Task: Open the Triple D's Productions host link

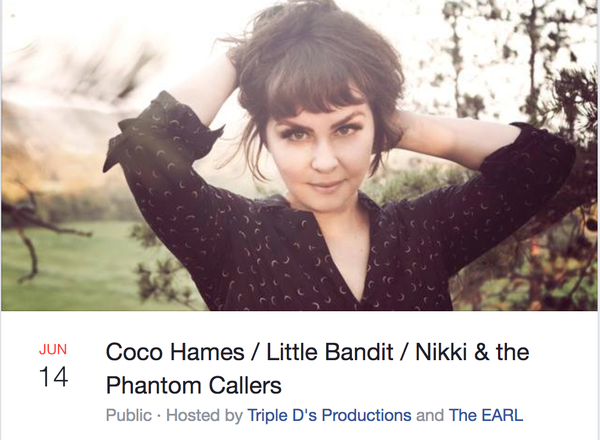Action: pos(329,415)
